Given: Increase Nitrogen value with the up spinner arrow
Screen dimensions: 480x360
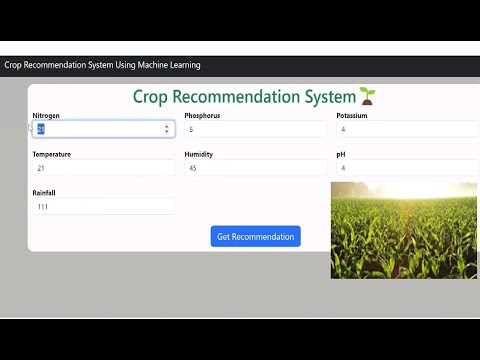Looking at the screenshot, I should 167,126.
